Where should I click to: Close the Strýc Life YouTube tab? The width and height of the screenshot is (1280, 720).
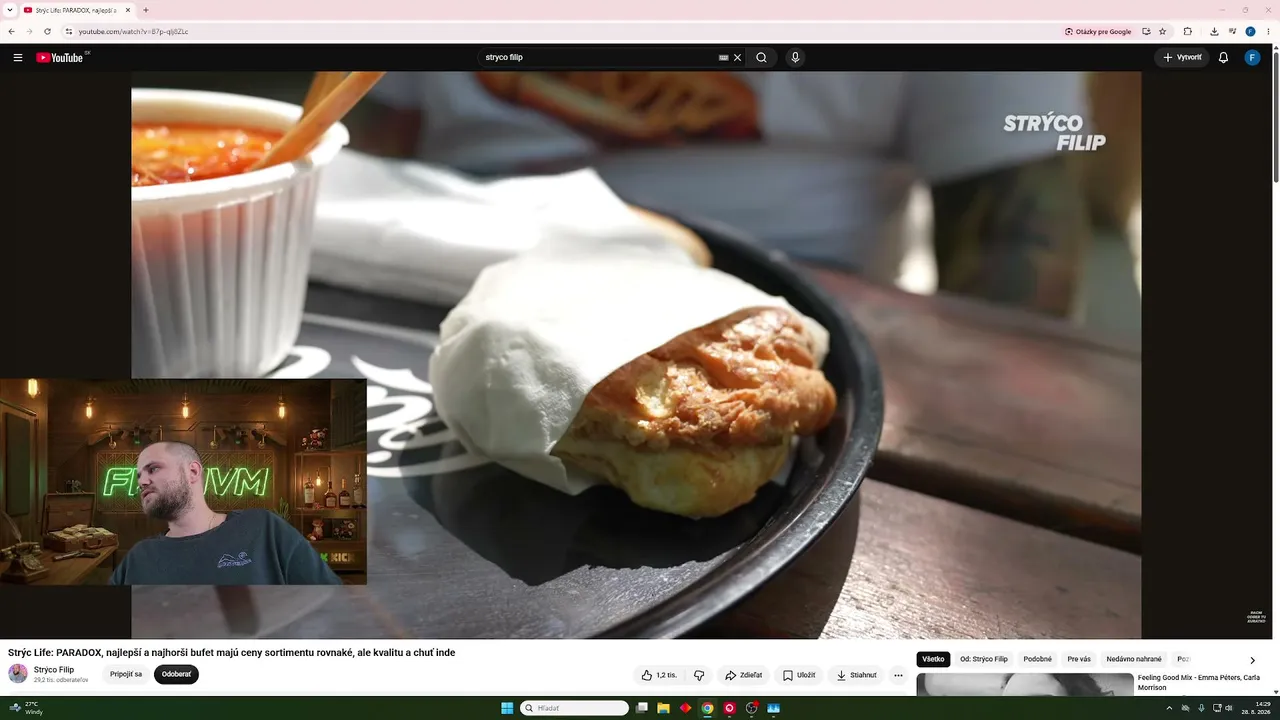tap(128, 10)
